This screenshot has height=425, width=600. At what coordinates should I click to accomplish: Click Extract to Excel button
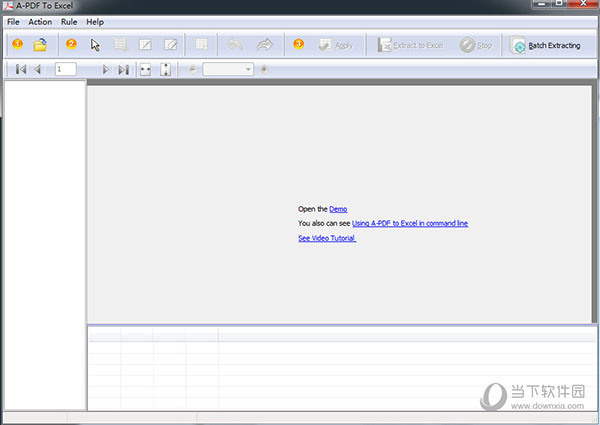pyautogui.click(x=410, y=45)
